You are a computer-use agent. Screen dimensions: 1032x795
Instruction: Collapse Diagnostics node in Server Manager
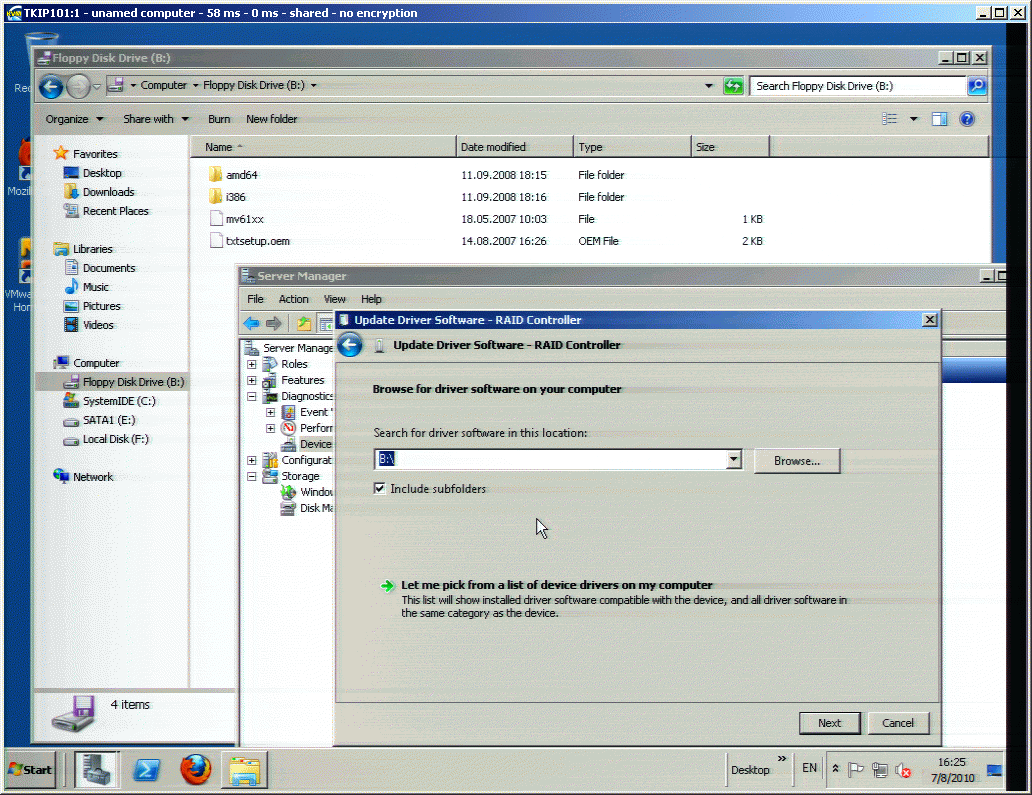tap(251, 396)
